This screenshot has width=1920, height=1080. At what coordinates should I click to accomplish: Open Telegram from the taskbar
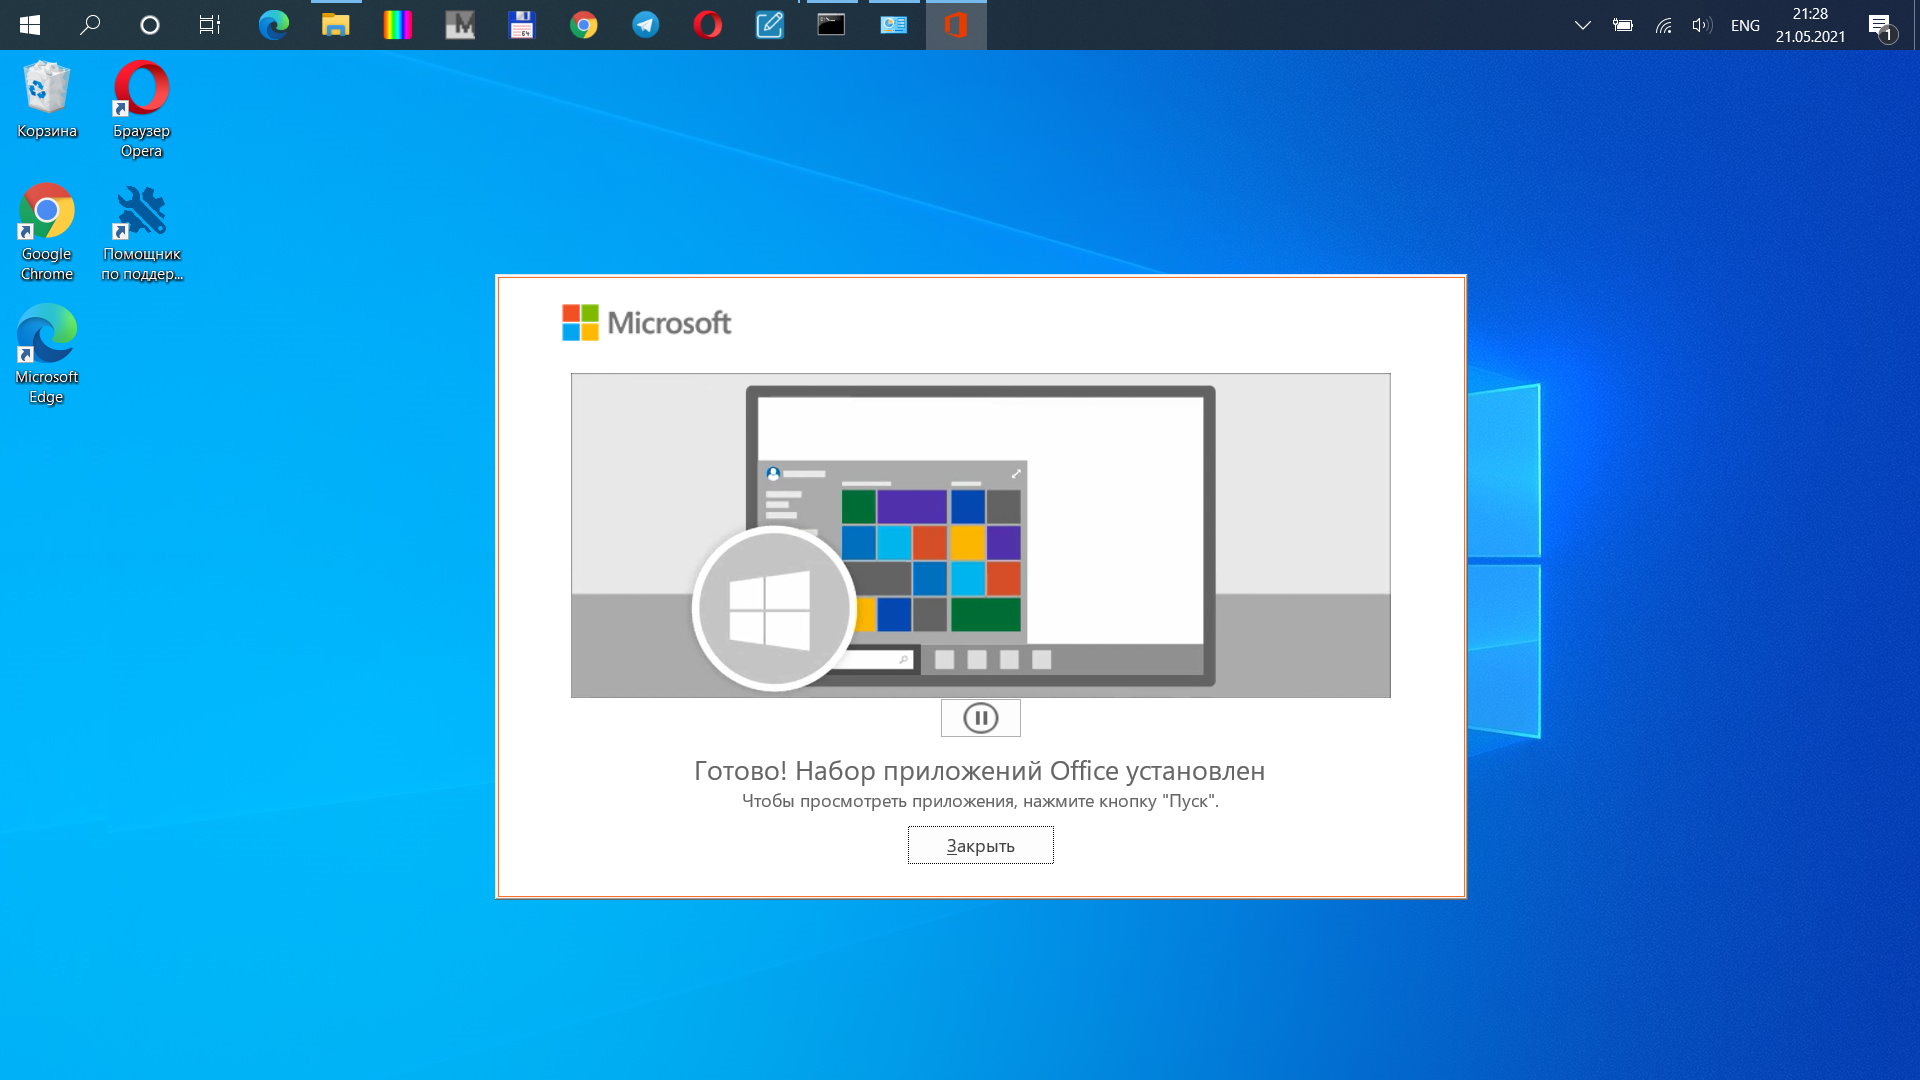tap(646, 25)
